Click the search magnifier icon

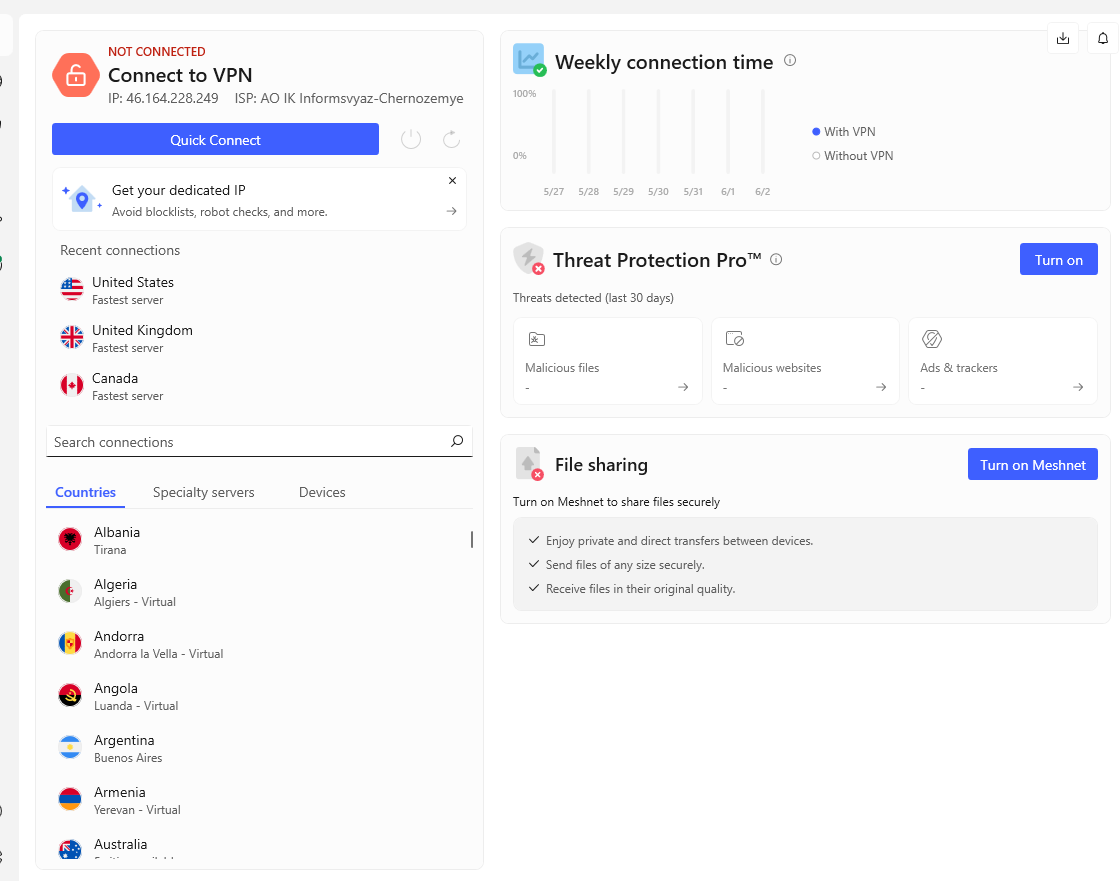tap(457, 441)
